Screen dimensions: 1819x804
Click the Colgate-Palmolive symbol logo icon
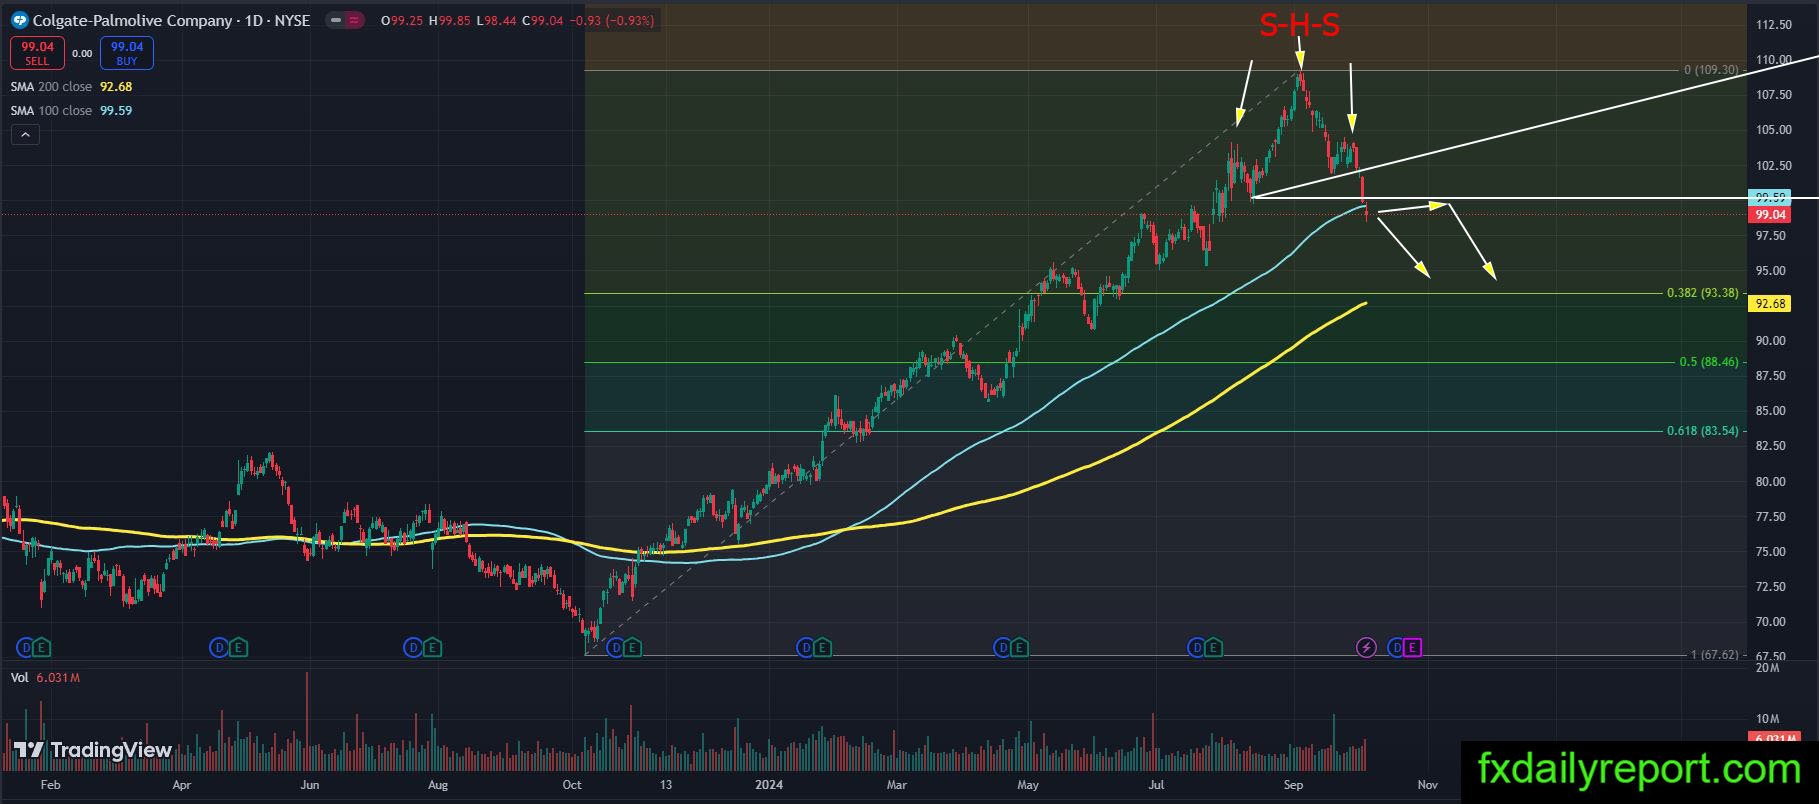(19, 20)
